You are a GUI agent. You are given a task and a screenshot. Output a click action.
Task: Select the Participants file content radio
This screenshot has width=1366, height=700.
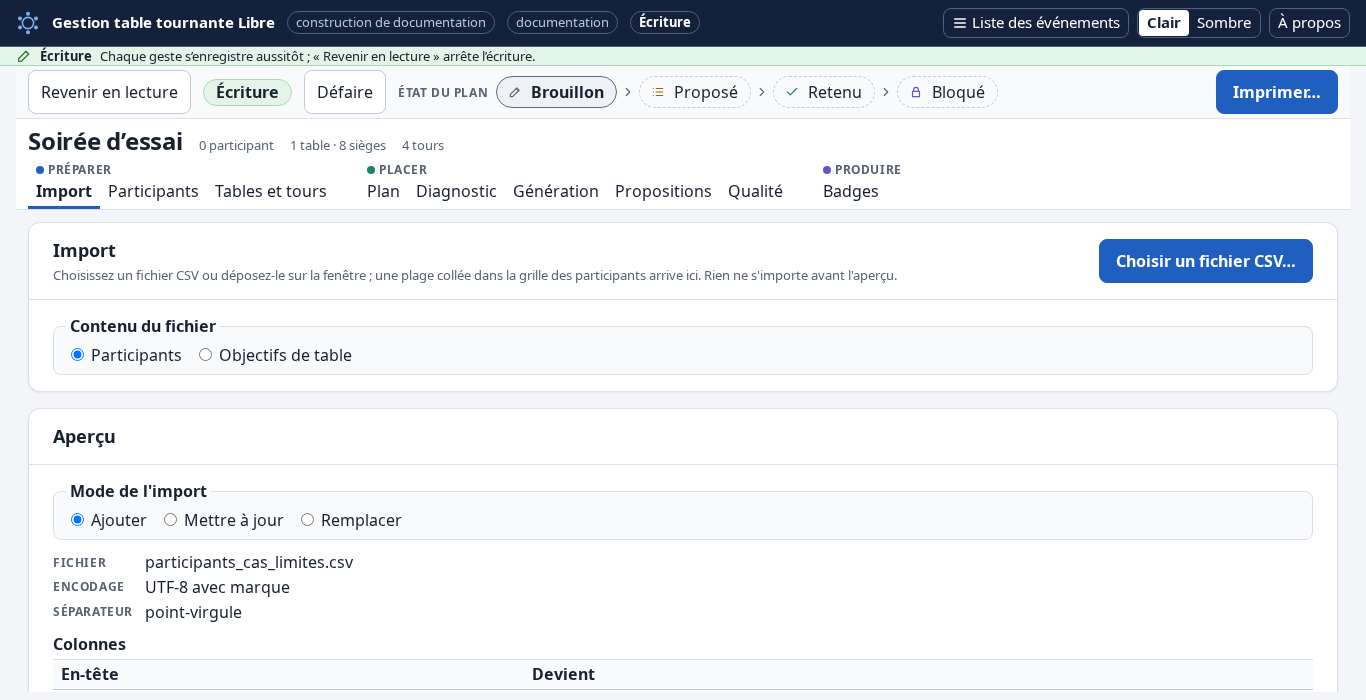pyautogui.click(x=77, y=355)
